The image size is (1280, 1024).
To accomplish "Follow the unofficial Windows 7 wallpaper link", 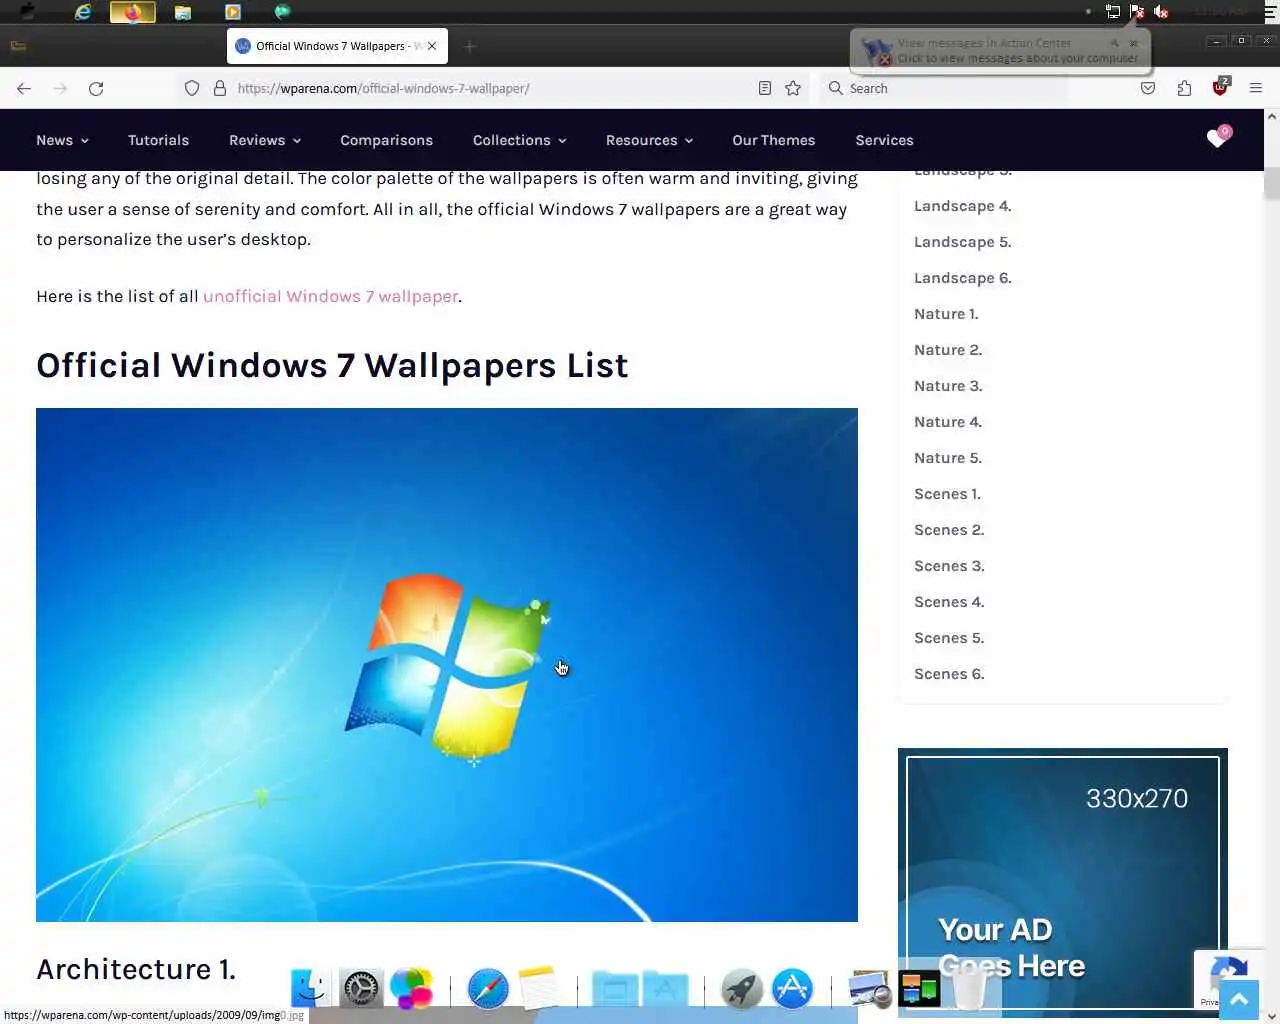I will 330,296.
